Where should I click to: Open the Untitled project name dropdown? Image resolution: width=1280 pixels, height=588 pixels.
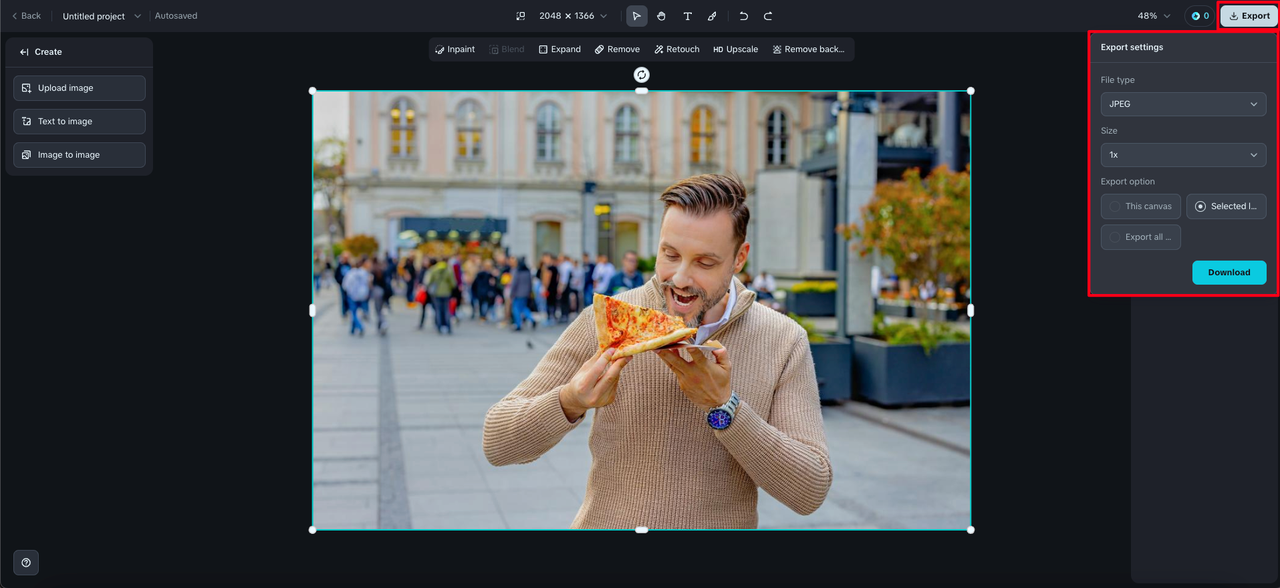pyautogui.click(x=102, y=16)
